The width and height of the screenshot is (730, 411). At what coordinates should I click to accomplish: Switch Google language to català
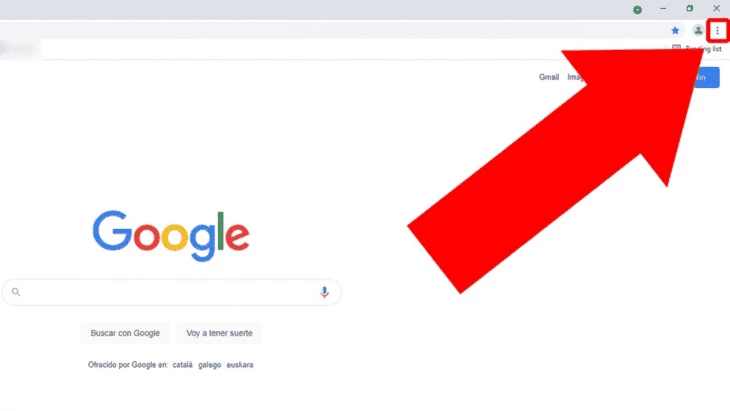pos(182,365)
